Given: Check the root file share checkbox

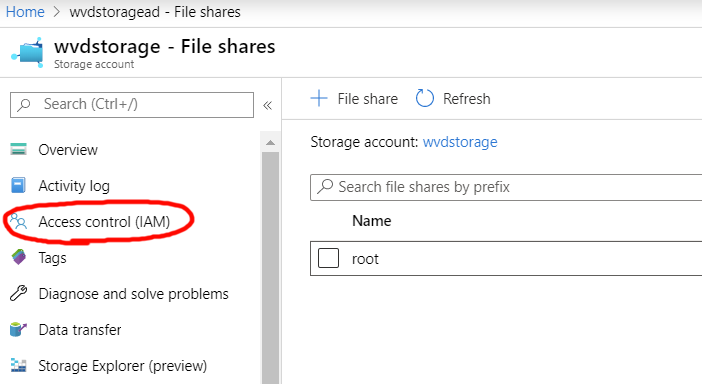Looking at the screenshot, I should (x=328, y=258).
